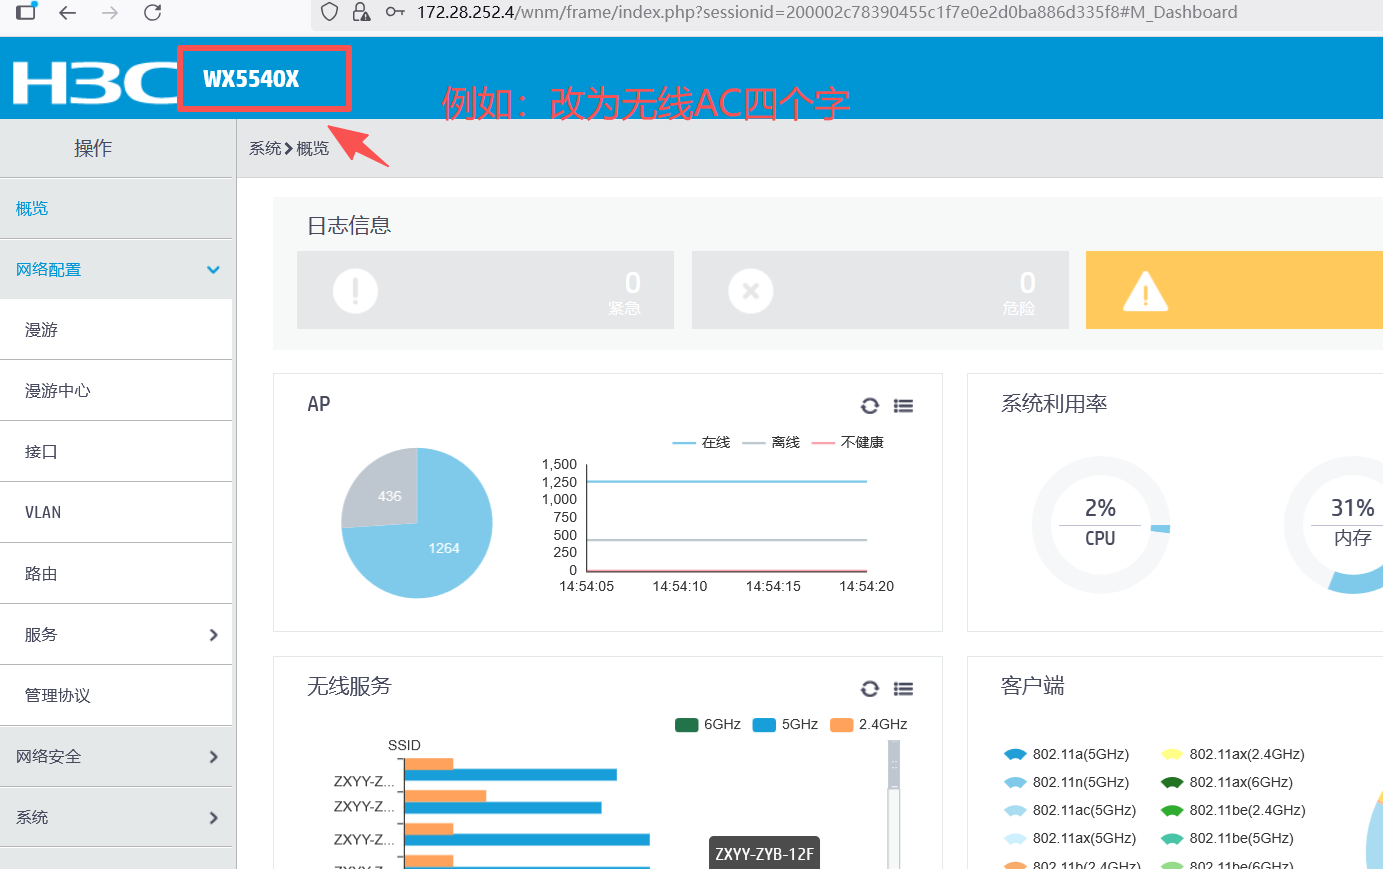Reload the page with the refresh icon

(x=152, y=13)
